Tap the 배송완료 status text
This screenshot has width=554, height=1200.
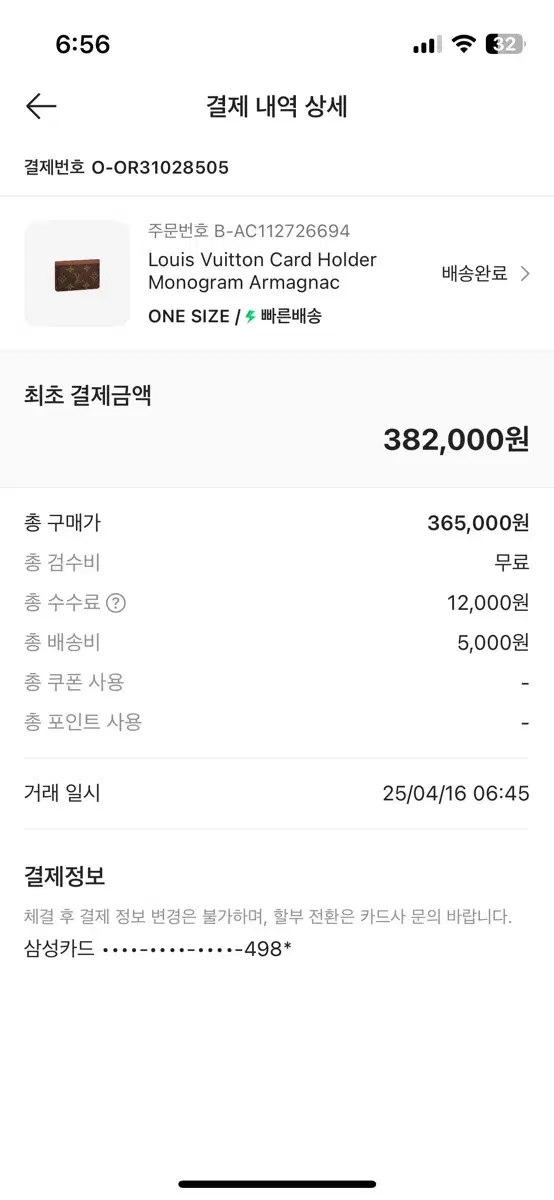475,274
